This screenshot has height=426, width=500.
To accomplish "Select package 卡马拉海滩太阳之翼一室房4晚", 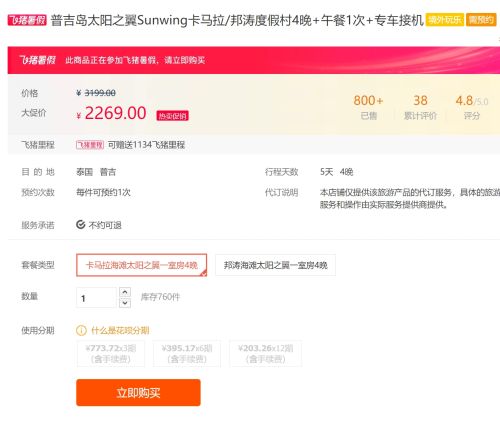I will [x=142, y=265].
